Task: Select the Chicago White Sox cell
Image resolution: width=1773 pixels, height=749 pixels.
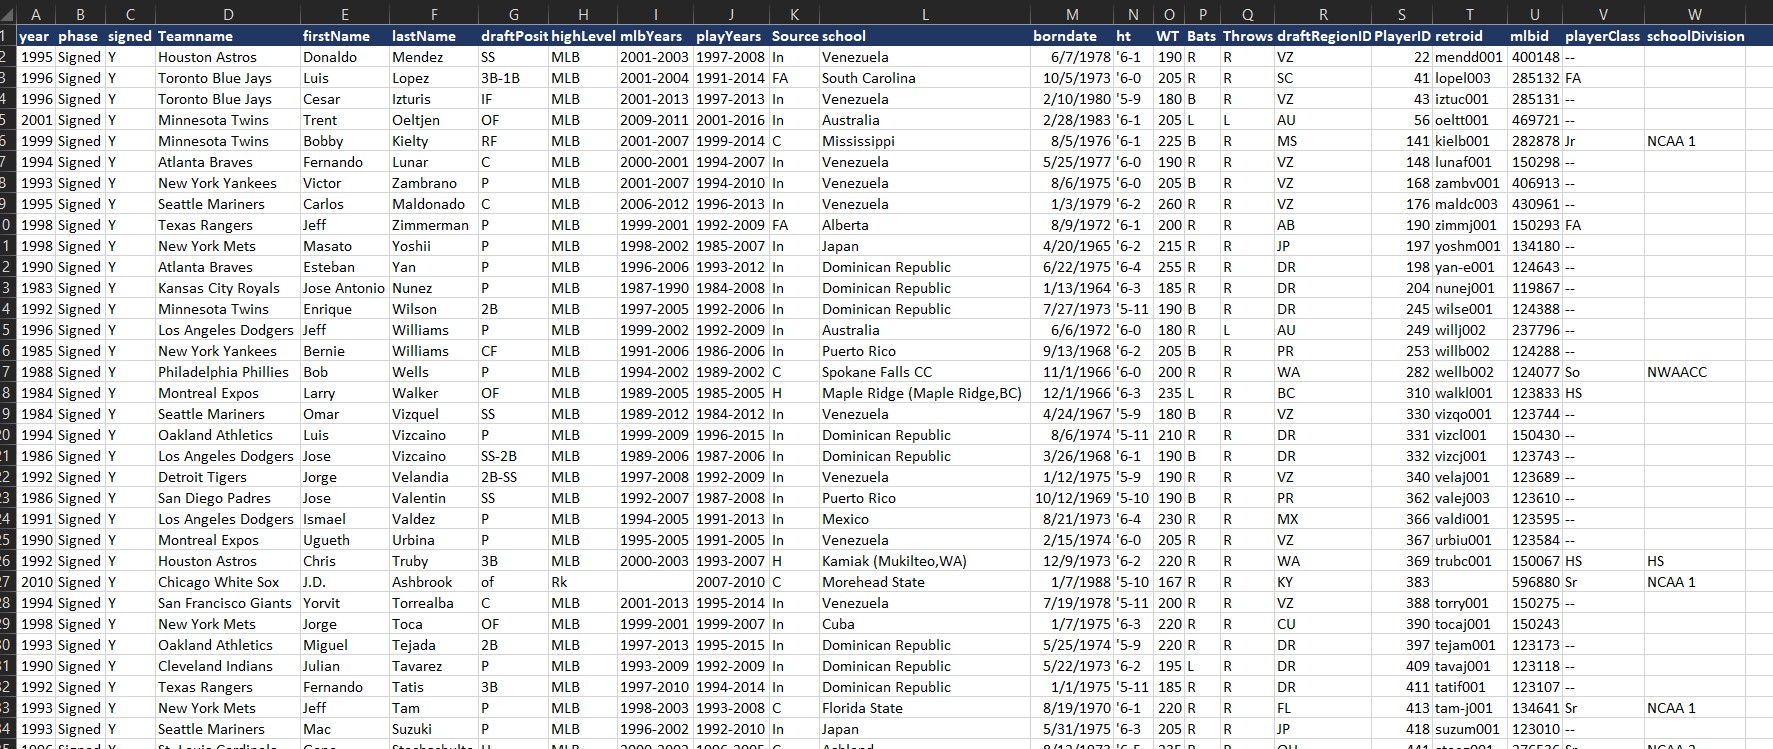Action: tap(218, 582)
